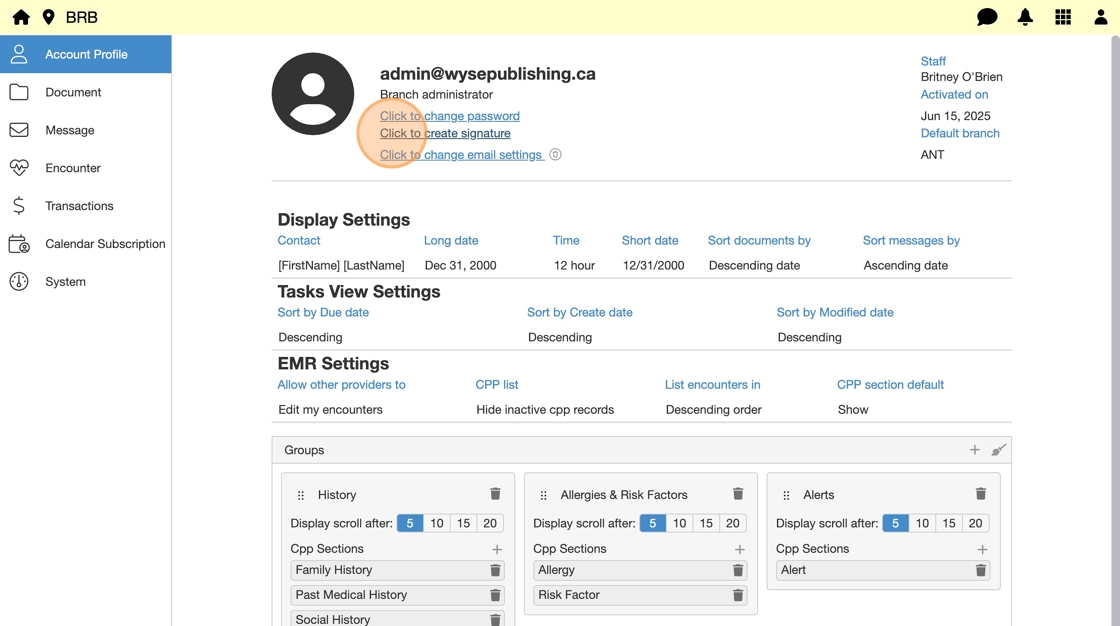Click the create signature link
The width and height of the screenshot is (1120, 626).
click(x=445, y=133)
